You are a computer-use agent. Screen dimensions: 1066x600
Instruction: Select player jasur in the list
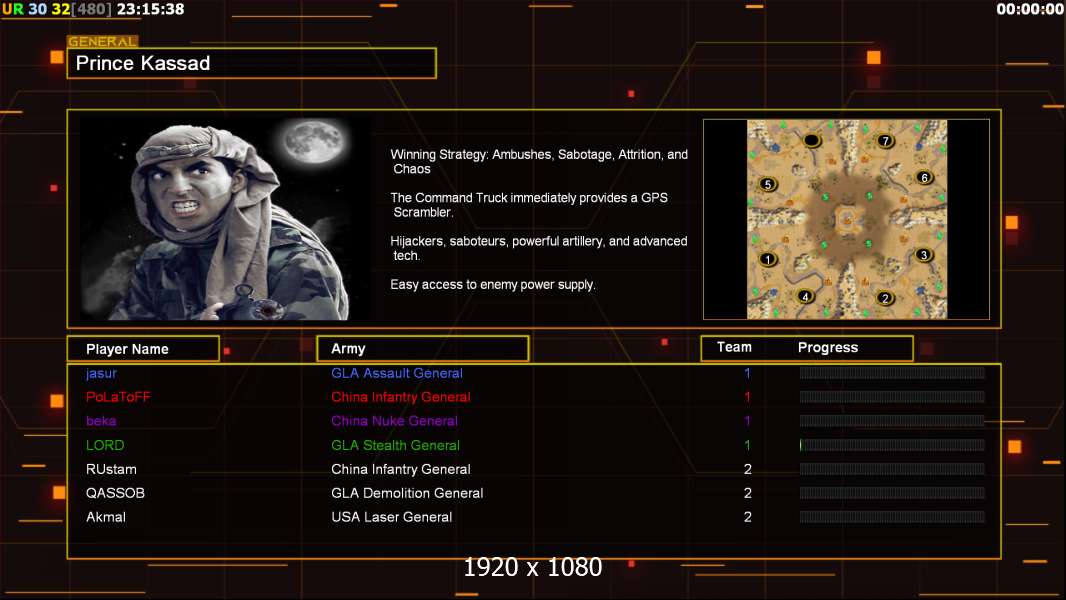point(101,373)
